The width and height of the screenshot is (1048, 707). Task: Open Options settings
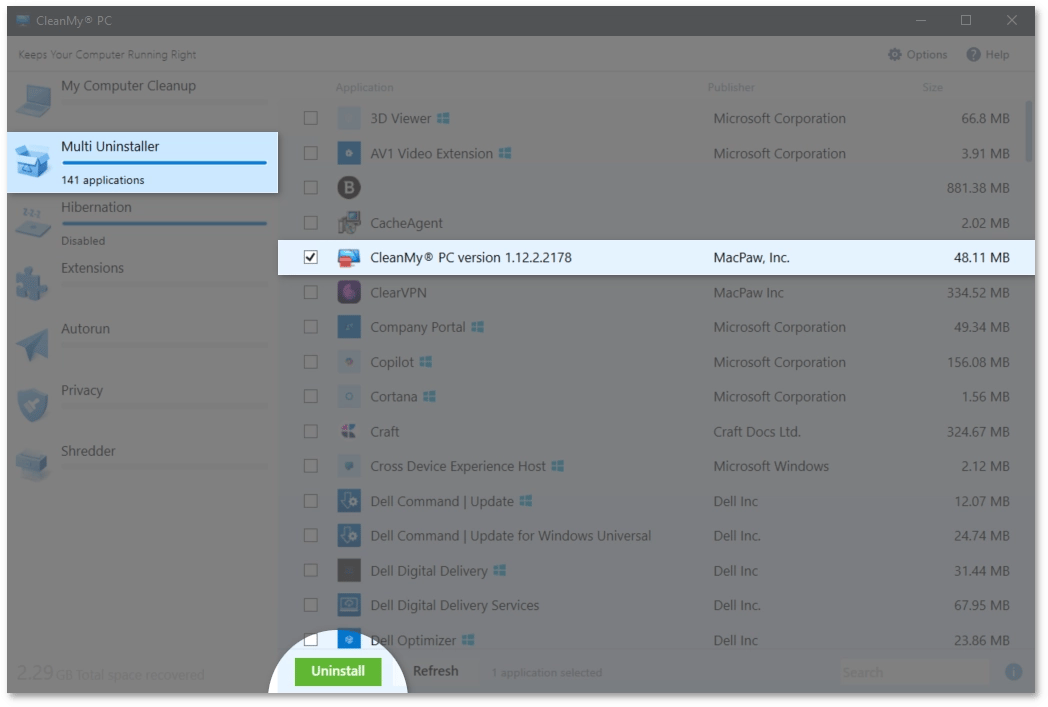point(917,55)
